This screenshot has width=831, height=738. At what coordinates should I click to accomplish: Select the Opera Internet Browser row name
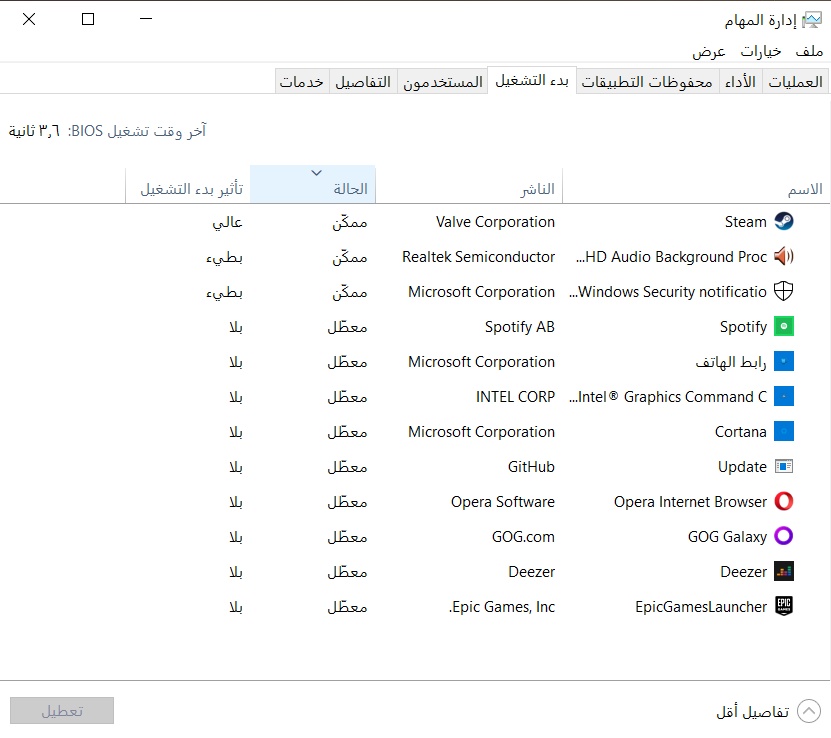690,502
